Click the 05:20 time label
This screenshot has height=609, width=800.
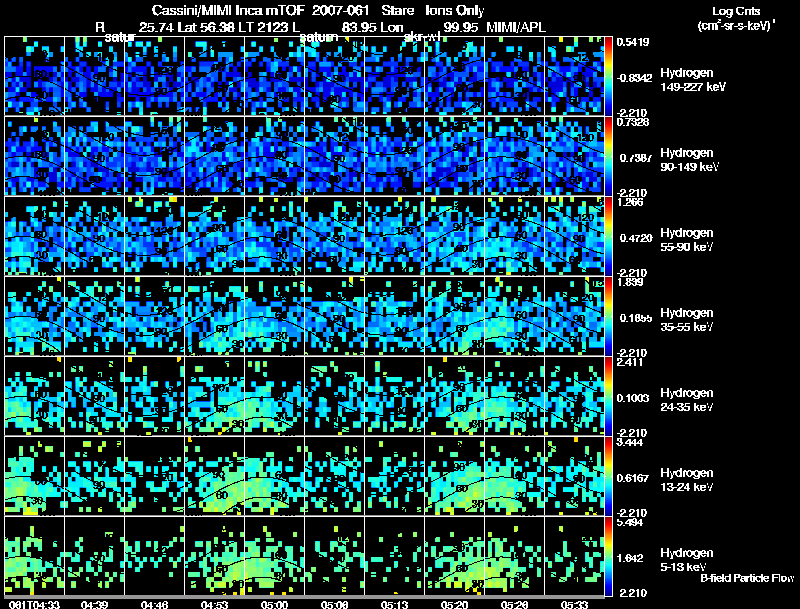[x=454, y=605]
